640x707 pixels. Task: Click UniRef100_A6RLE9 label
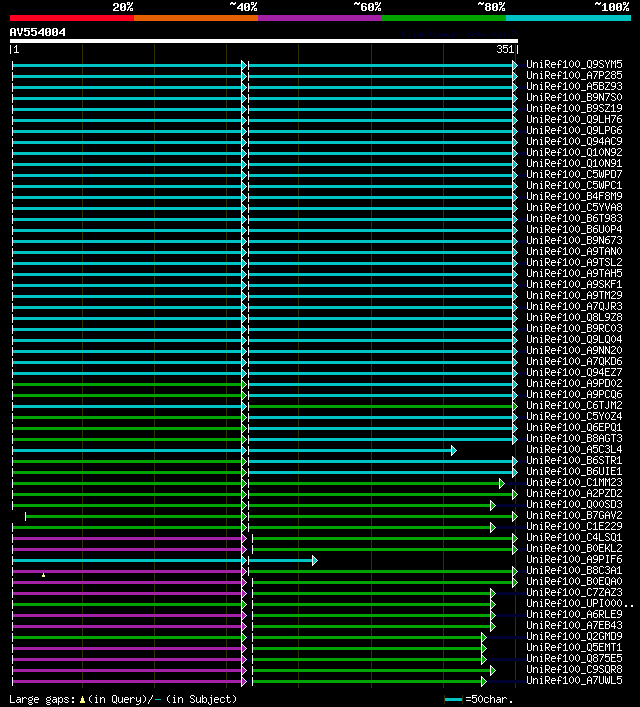(574, 615)
